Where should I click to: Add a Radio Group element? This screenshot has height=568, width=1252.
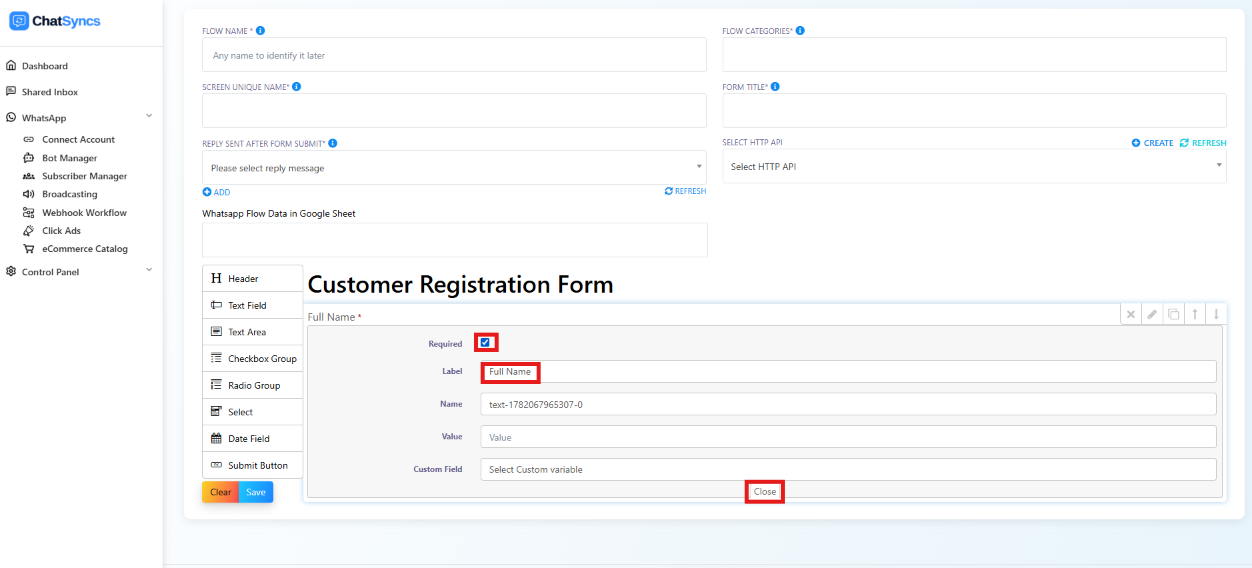point(252,385)
